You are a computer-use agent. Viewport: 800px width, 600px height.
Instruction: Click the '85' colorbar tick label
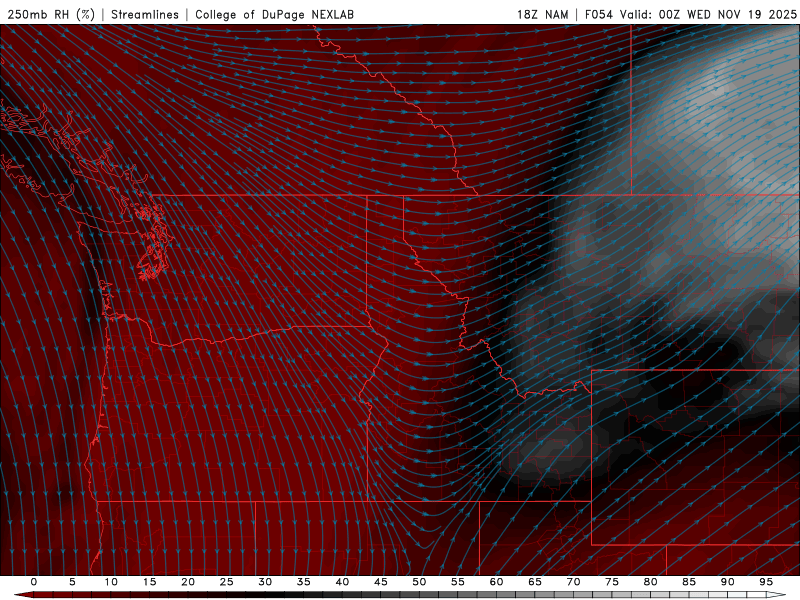point(689,582)
